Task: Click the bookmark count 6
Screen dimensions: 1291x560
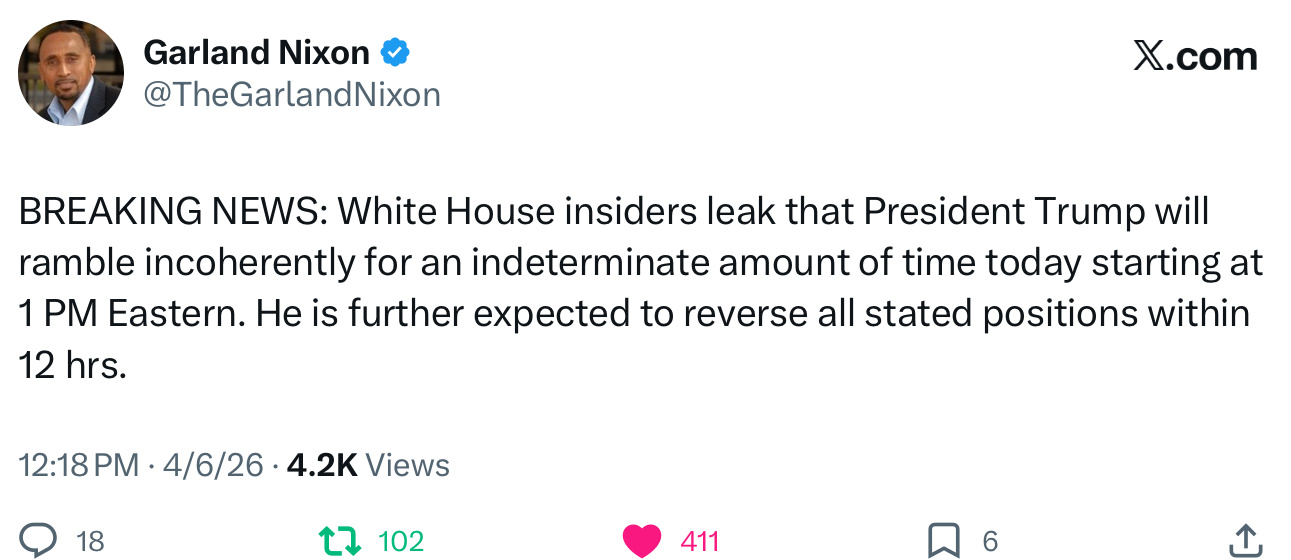Action: click(x=990, y=541)
